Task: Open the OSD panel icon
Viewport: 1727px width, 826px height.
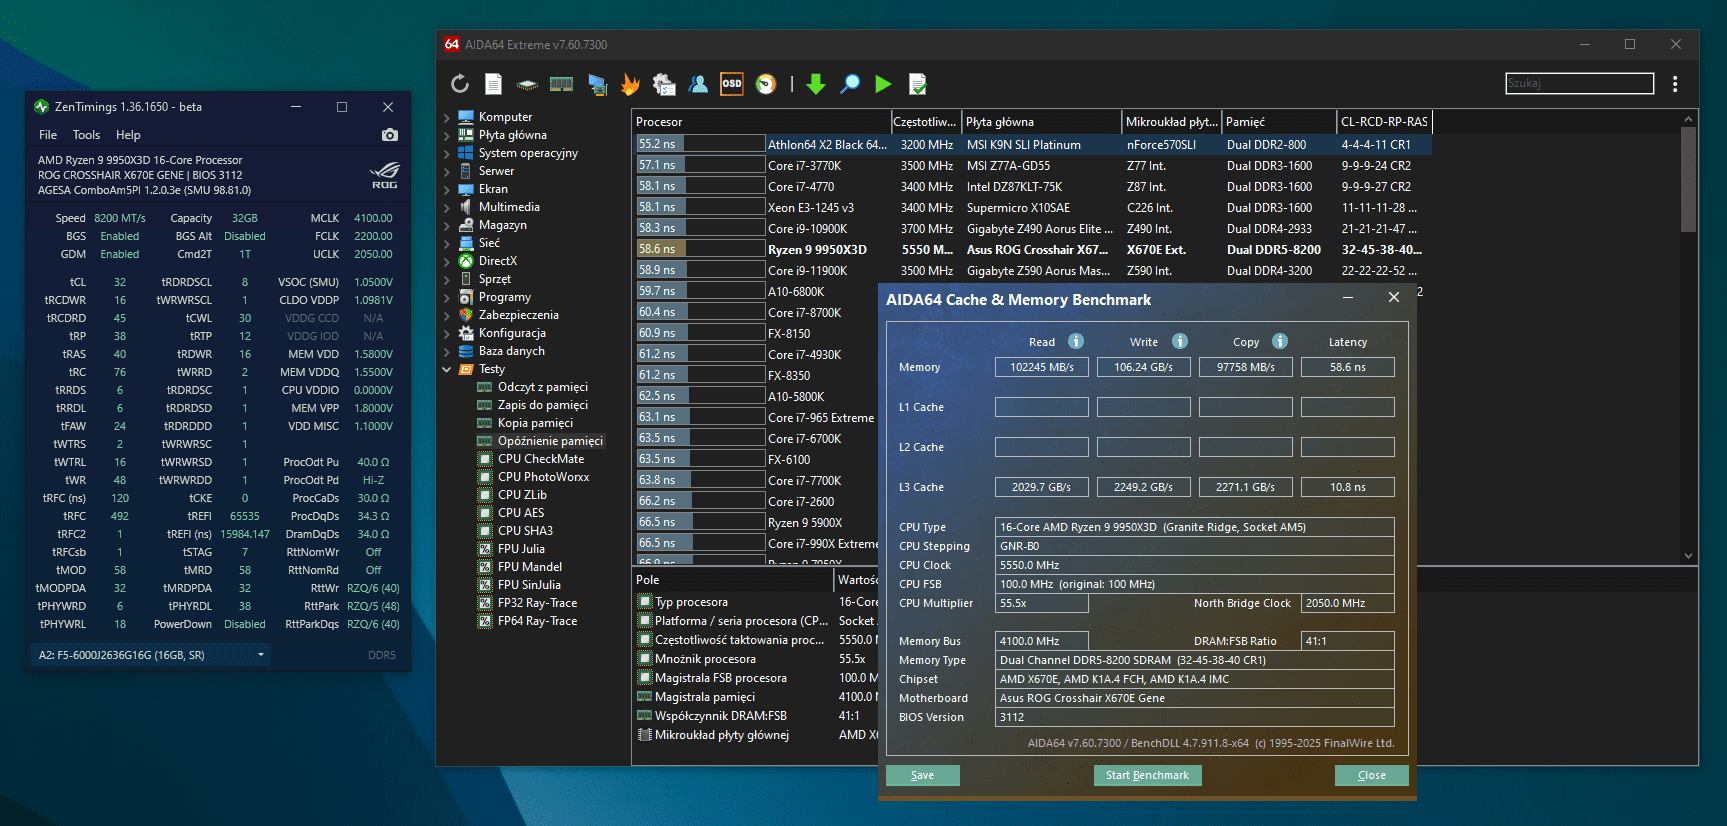Action: [x=732, y=84]
